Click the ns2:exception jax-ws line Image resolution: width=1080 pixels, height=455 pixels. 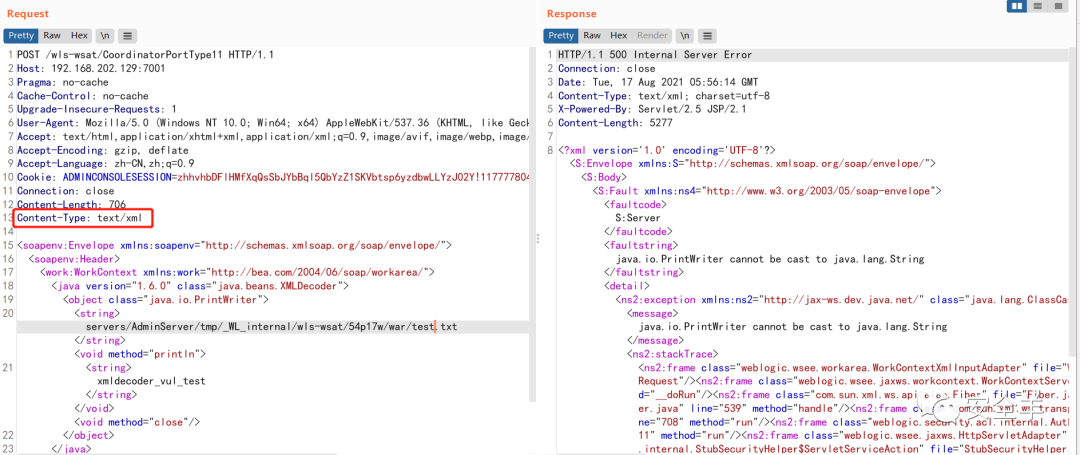[842, 299]
